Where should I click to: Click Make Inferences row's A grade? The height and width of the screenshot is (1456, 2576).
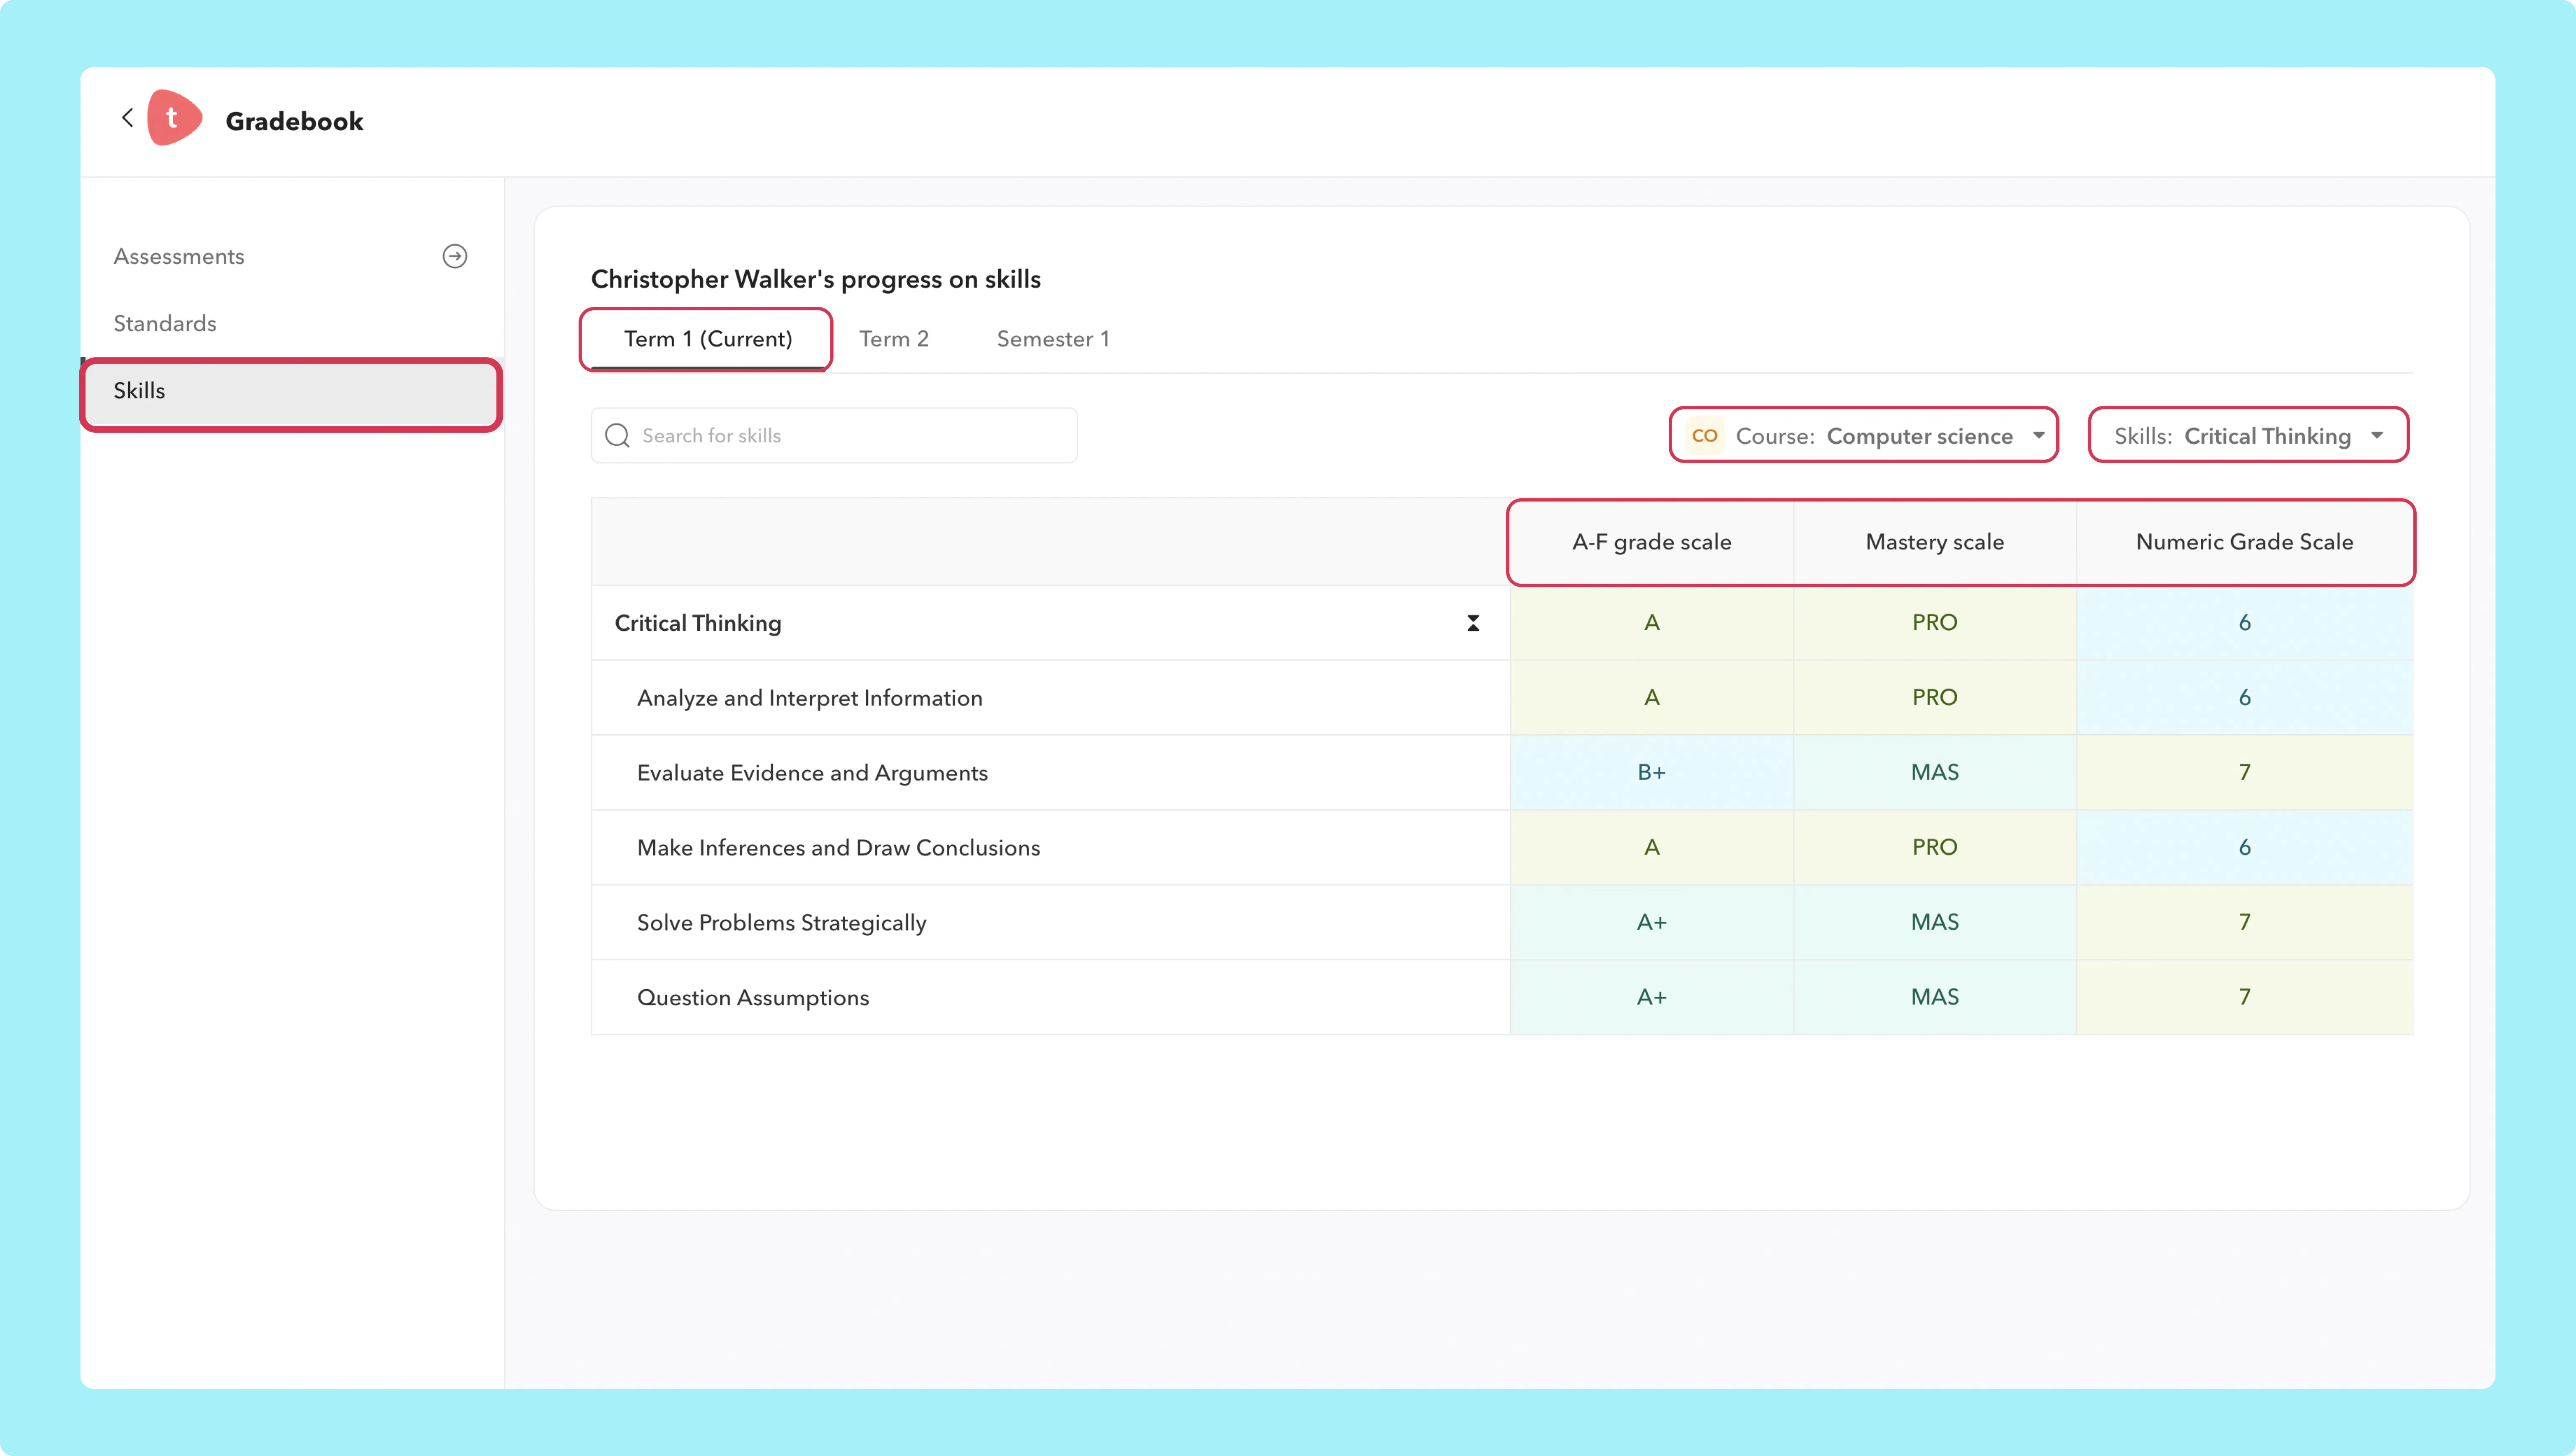(1652, 847)
